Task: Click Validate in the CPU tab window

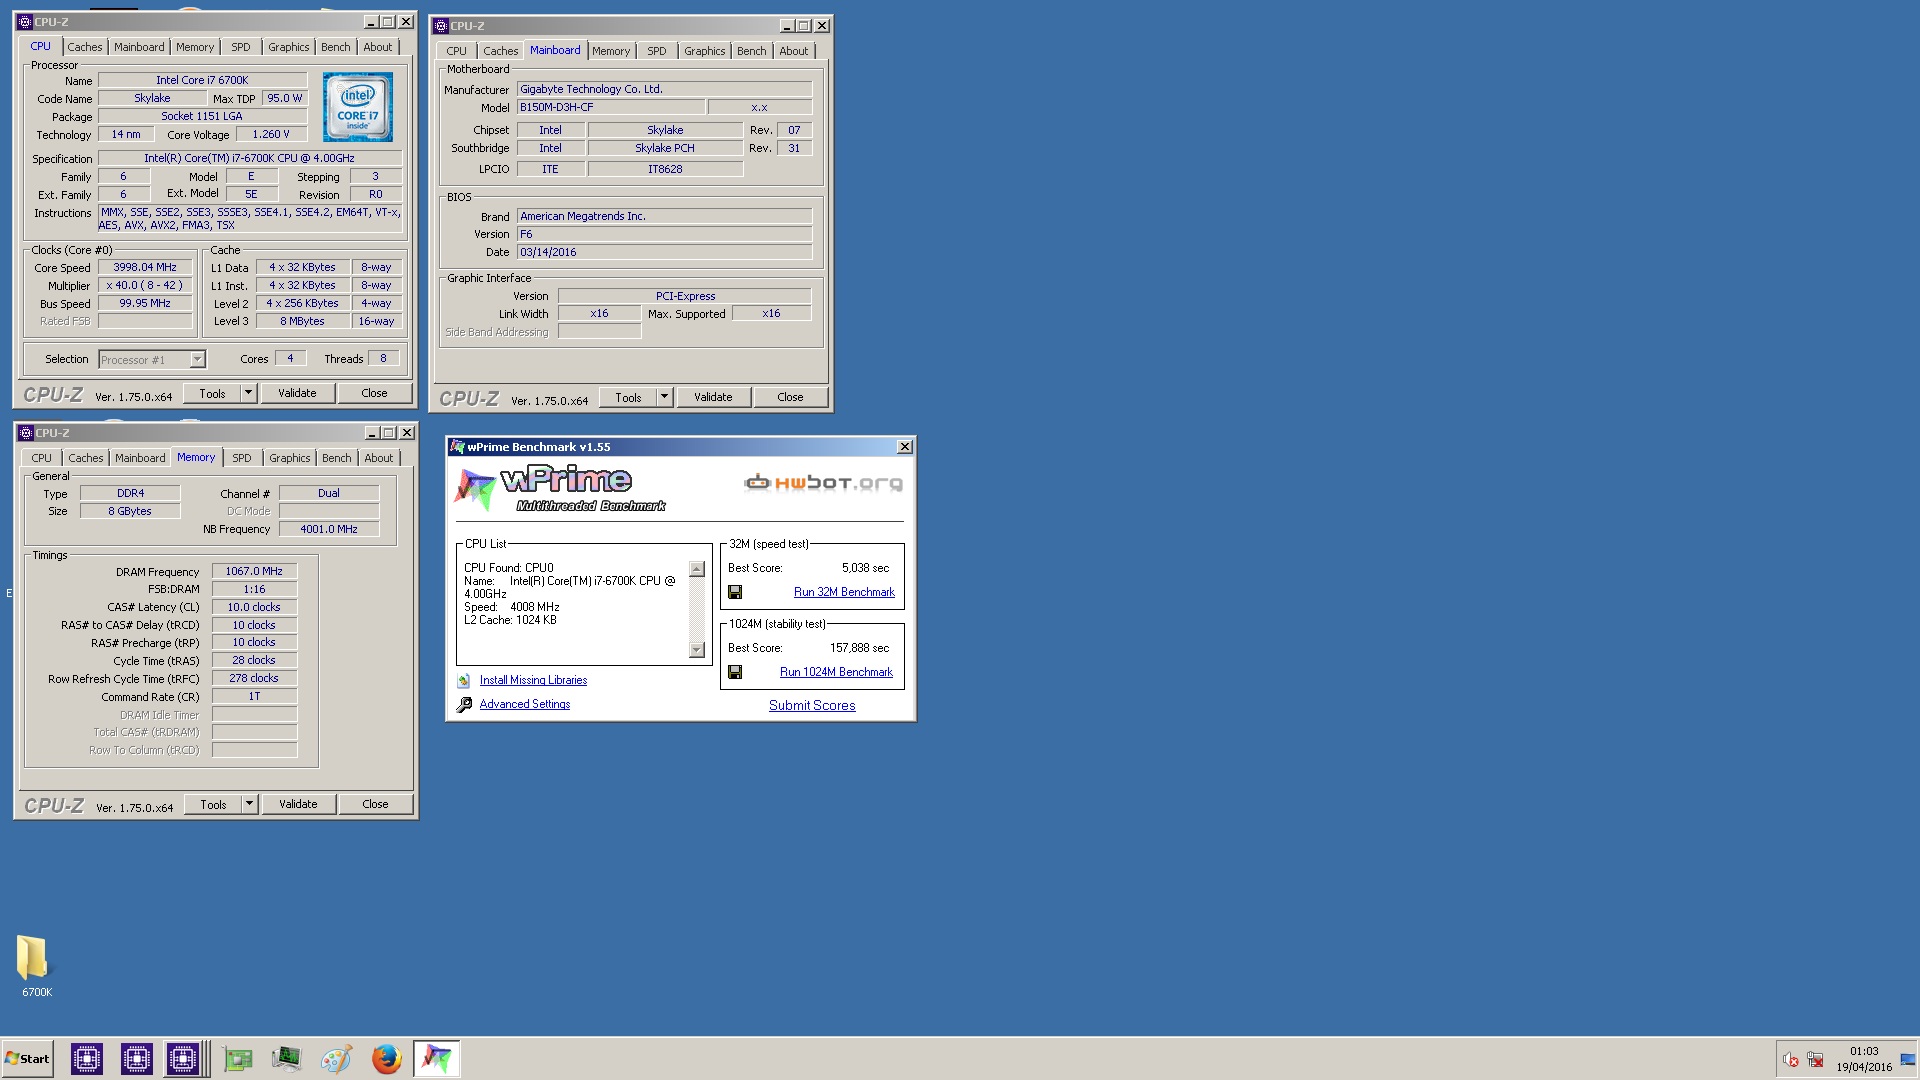Action: coord(297,393)
